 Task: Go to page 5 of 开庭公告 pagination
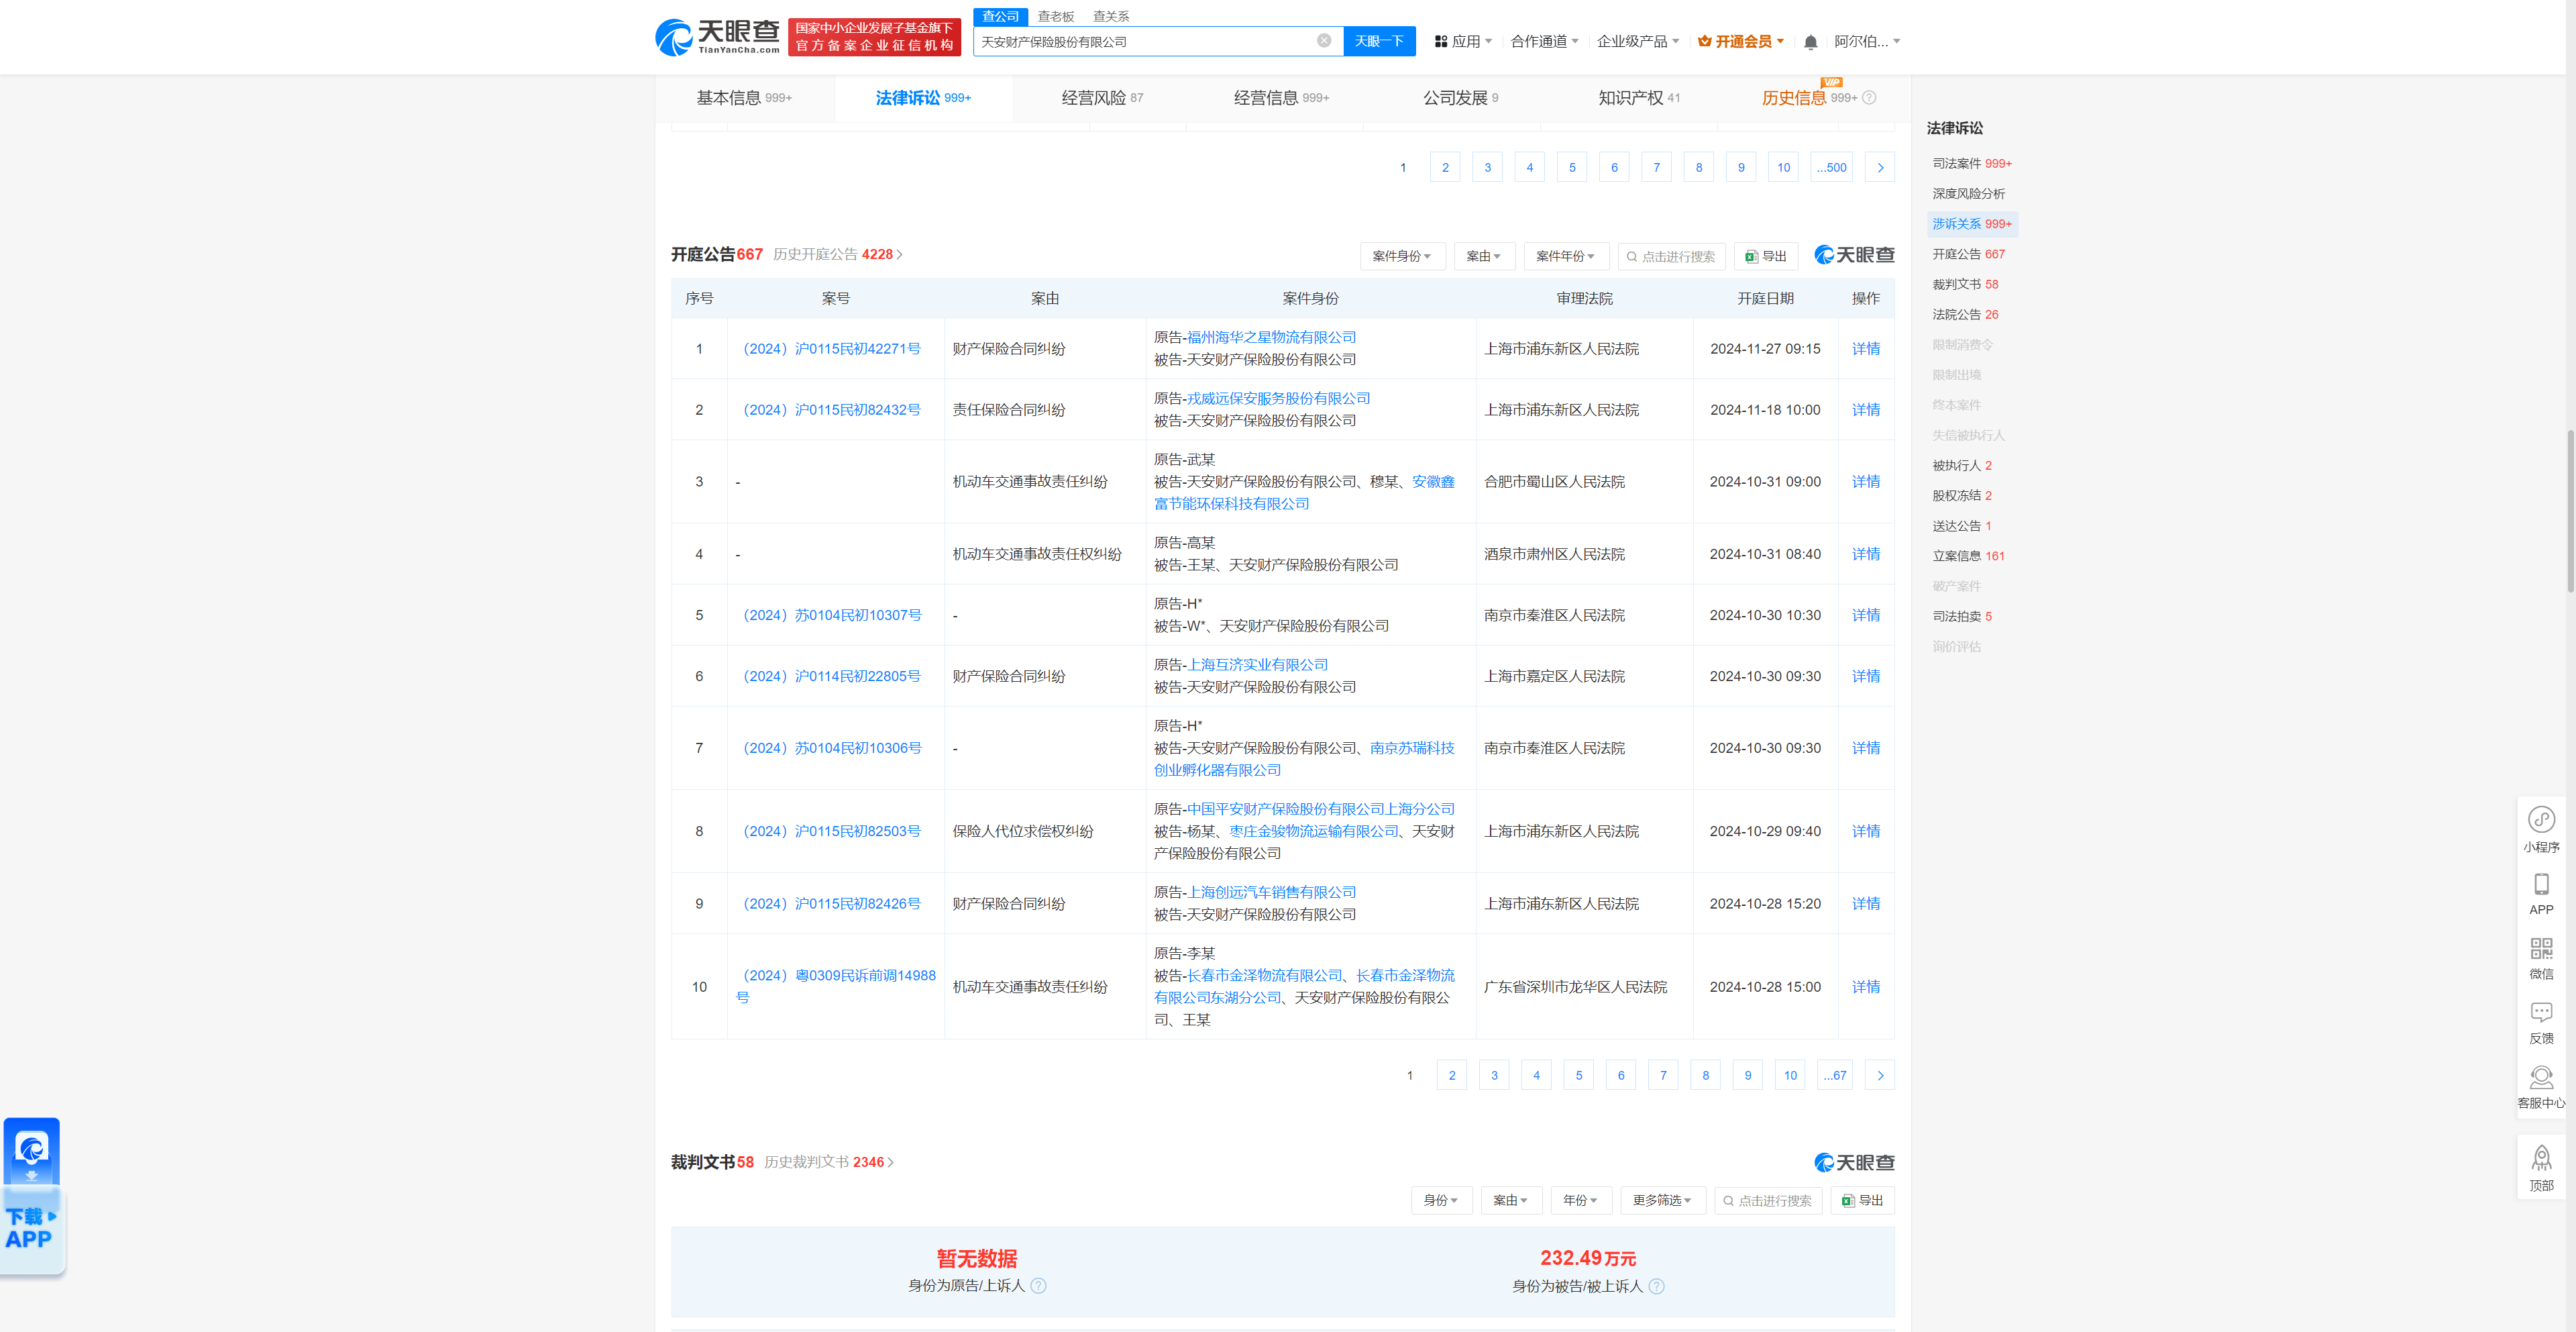1578,1074
